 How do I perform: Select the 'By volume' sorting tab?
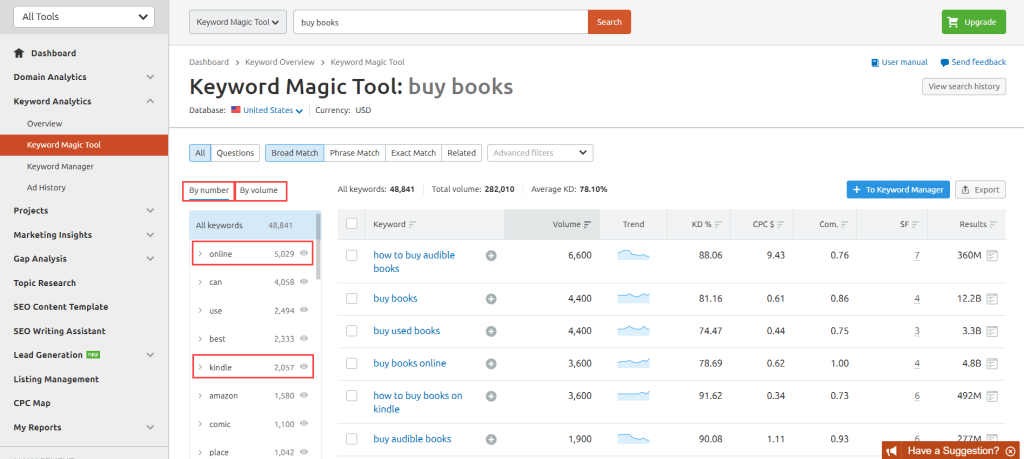[258, 190]
